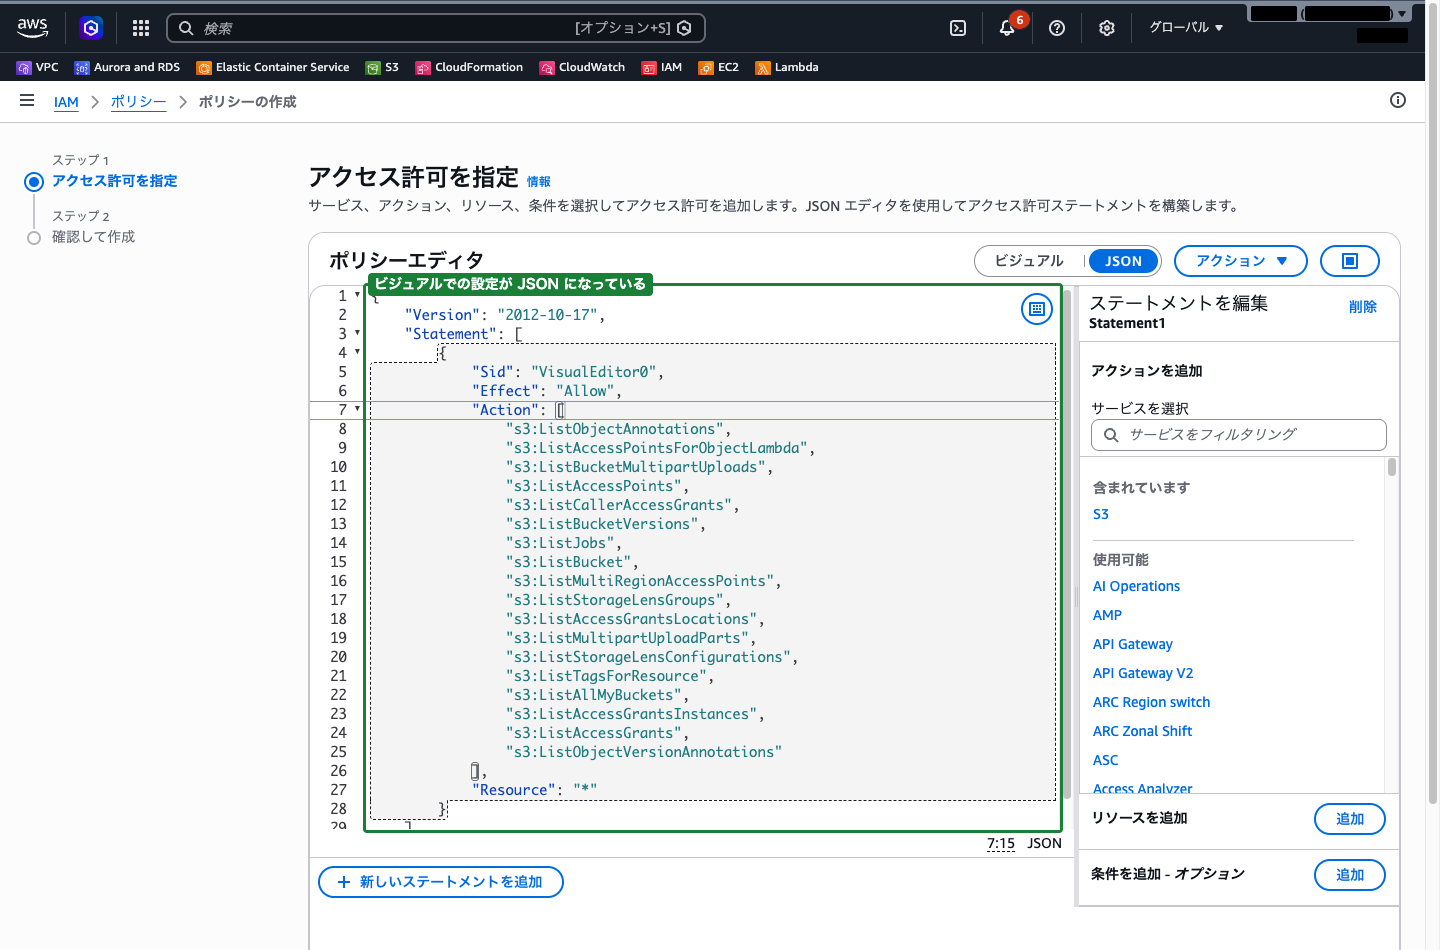Open the CloudFormation shortcut
Screen dimensions: 1440x950
(469, 67)
